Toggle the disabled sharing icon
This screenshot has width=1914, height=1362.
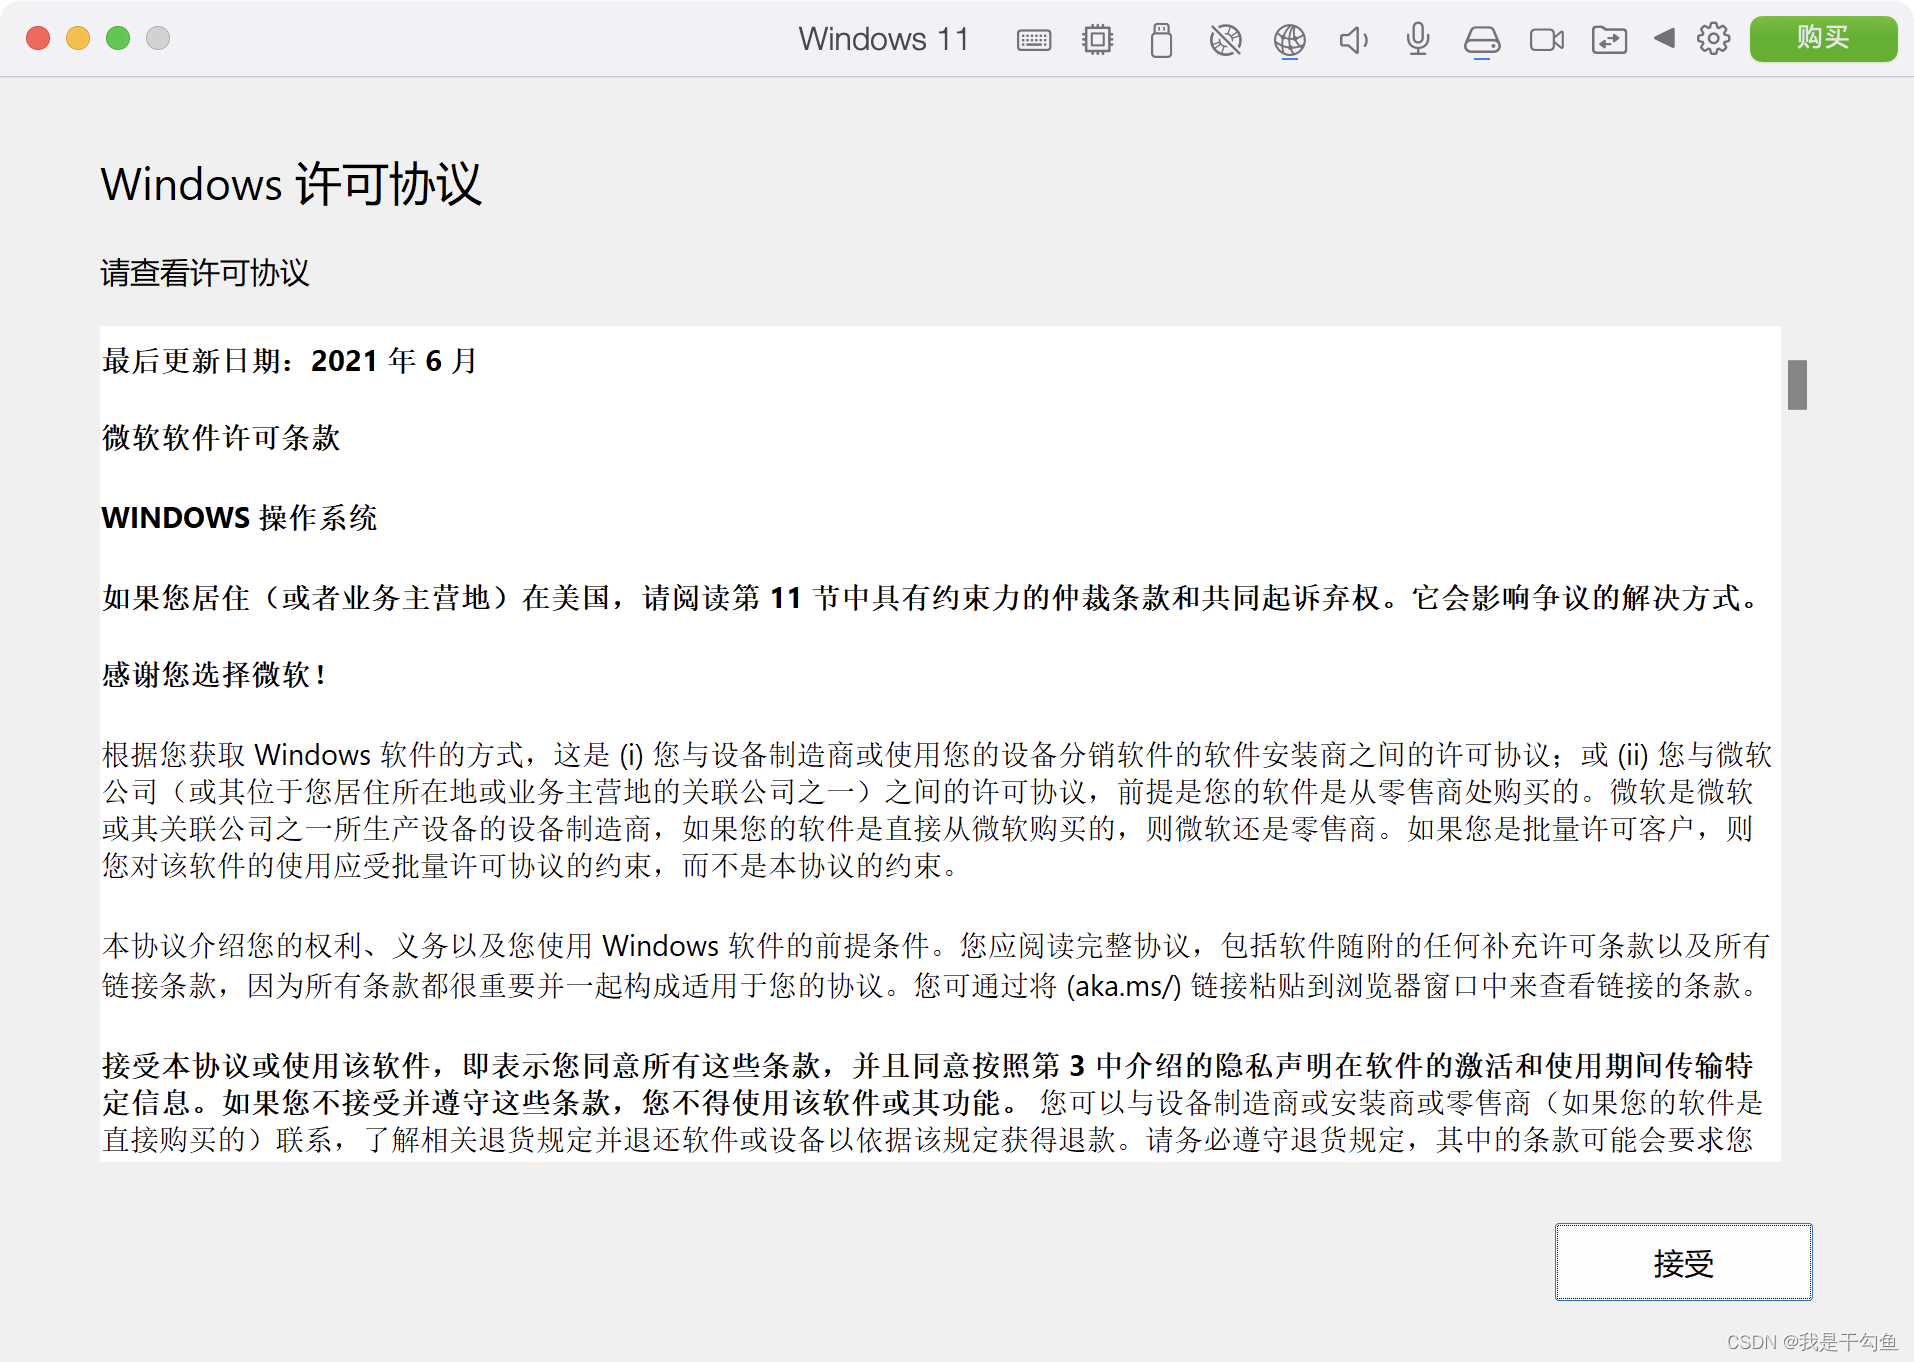(x=1225, y=40)
